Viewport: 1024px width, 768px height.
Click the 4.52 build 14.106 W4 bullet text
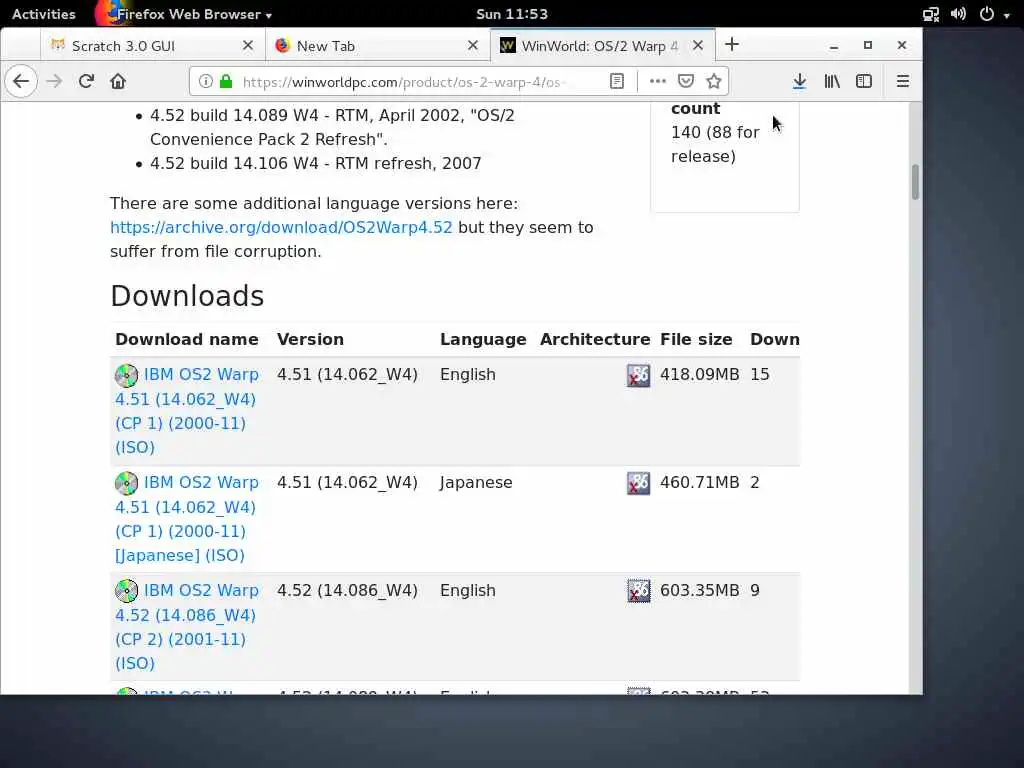tap(315, 163)
